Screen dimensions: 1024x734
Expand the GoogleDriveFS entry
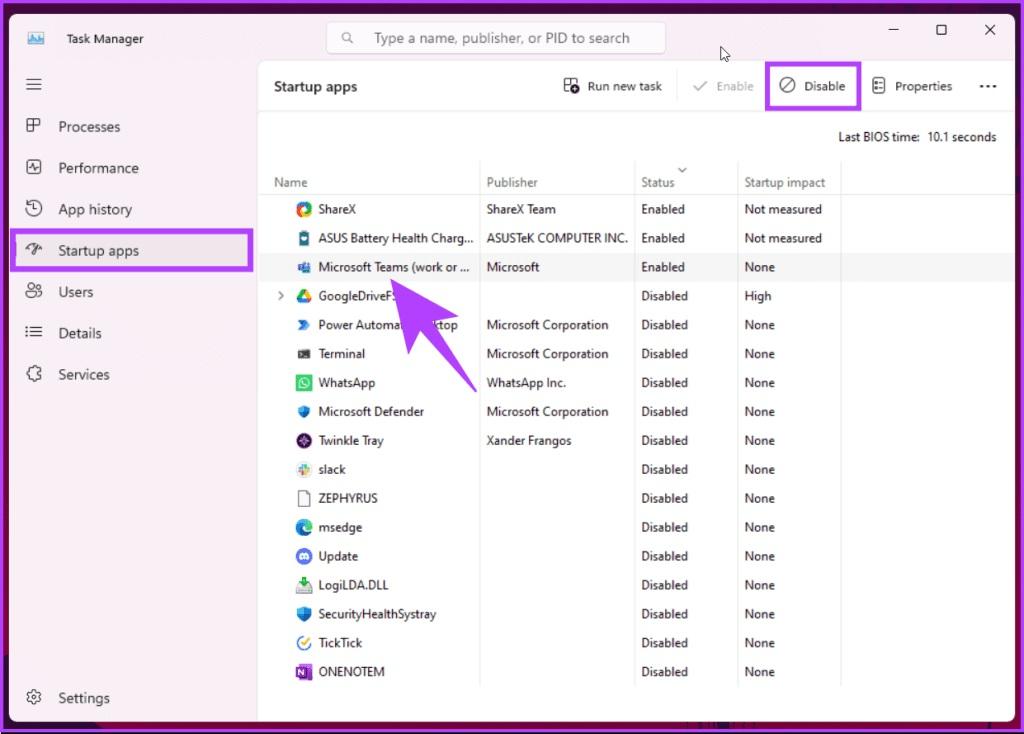(281, 296)
